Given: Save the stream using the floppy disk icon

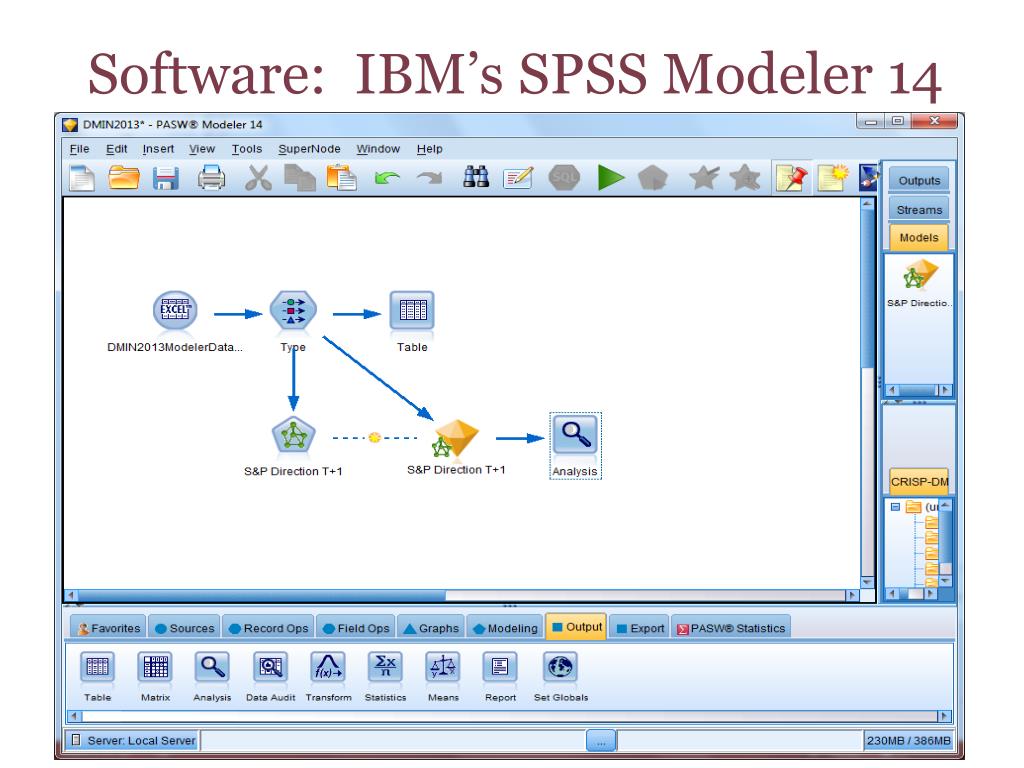Looking at the screenshot, I should tap(166, 178).
